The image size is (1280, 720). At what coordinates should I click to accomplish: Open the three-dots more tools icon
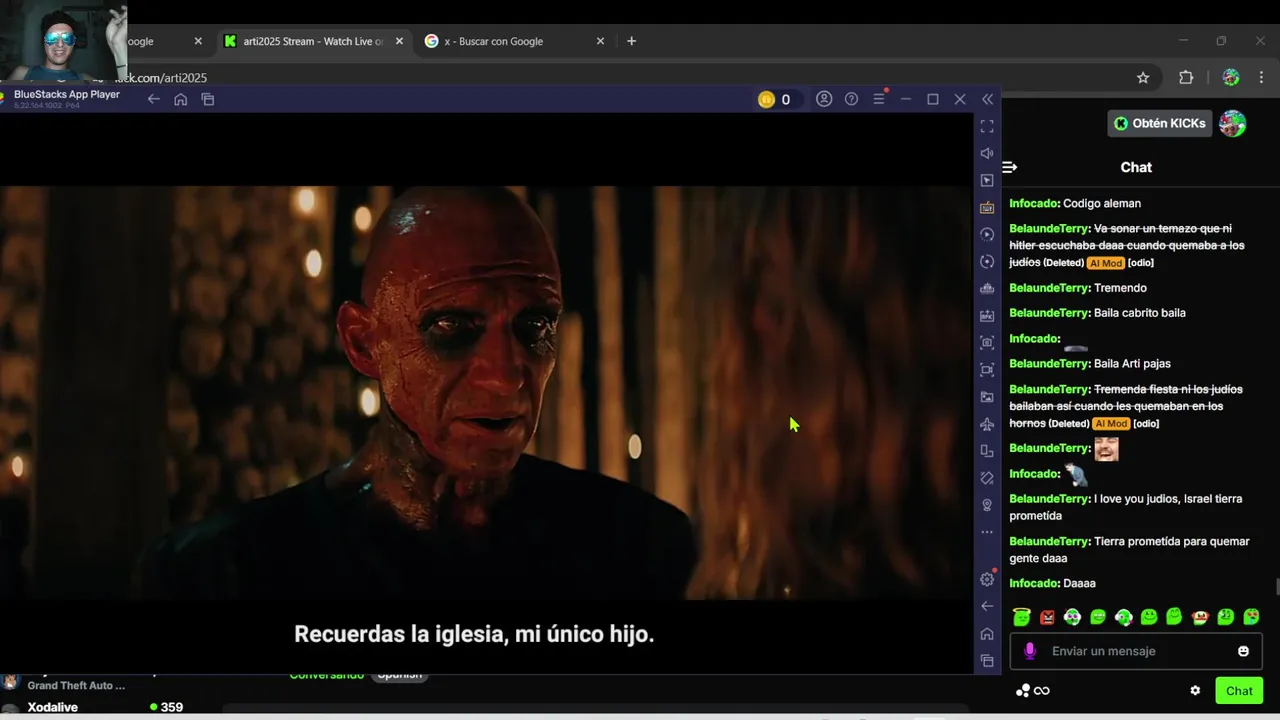pos(987,532)
